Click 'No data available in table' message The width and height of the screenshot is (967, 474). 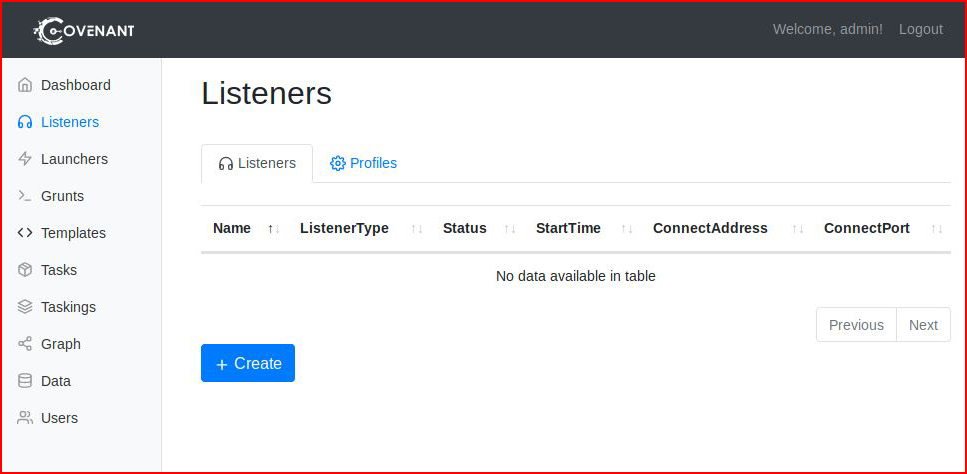point(575,276)
